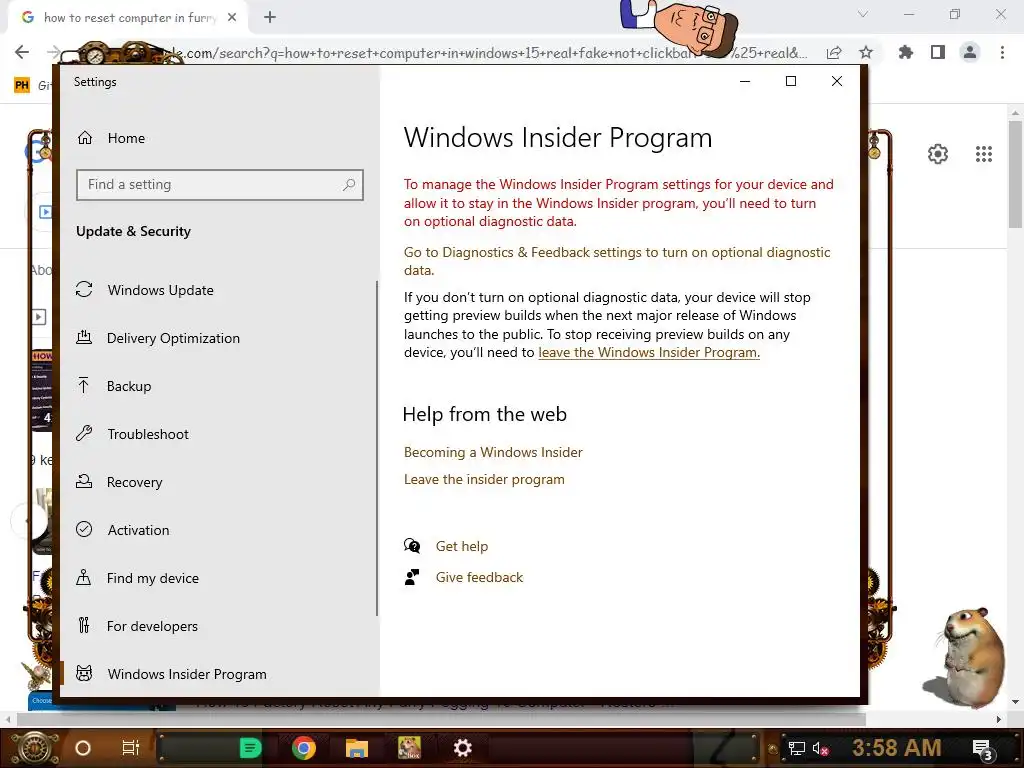The height and width of the screenshot is (768, 1024).
Task: Open Google settings gear in Chrome
Action: (938, 154)
